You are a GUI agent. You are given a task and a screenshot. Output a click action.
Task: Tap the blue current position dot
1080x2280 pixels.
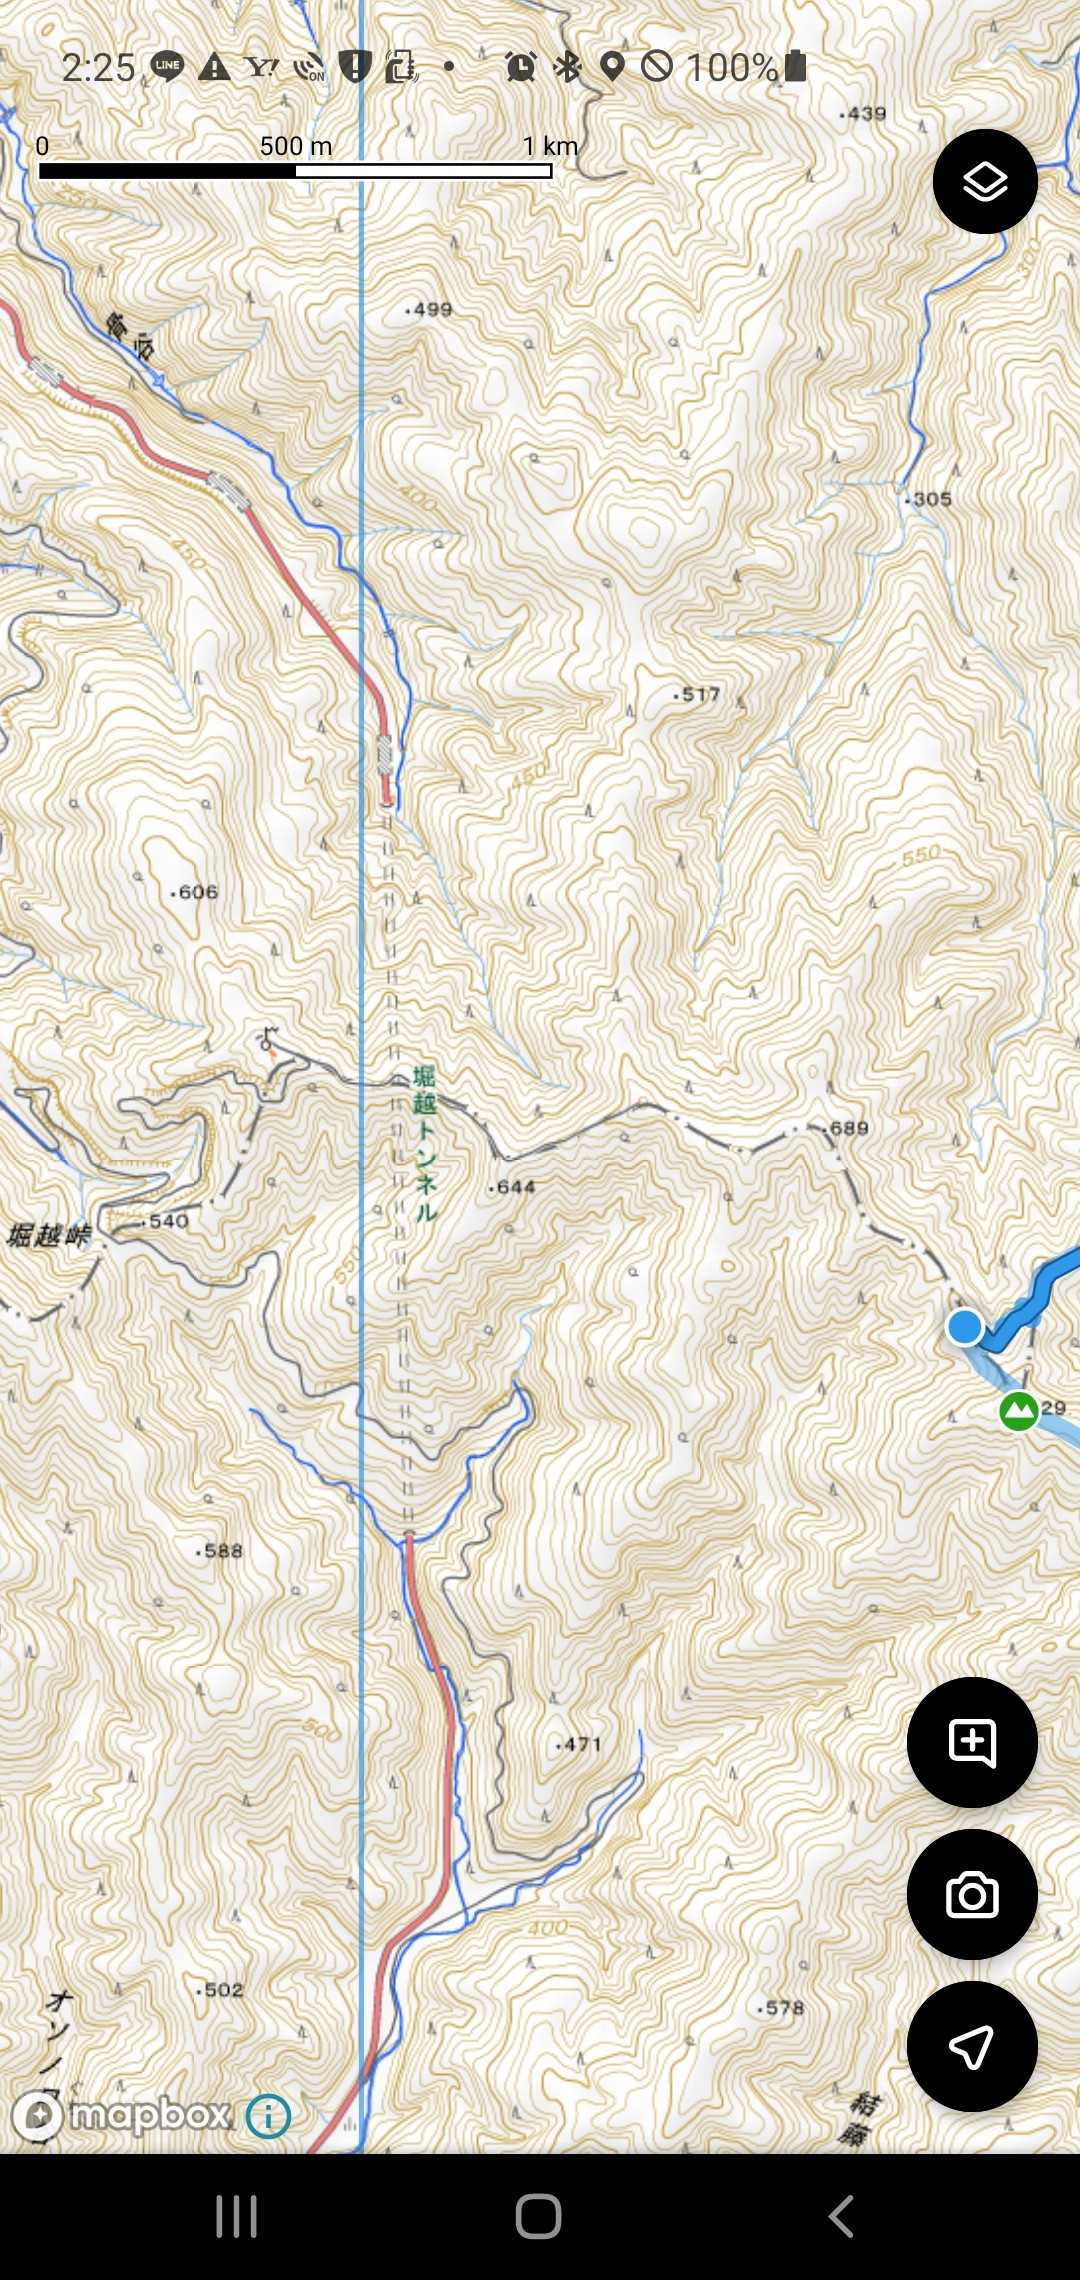click(965, 1327)
